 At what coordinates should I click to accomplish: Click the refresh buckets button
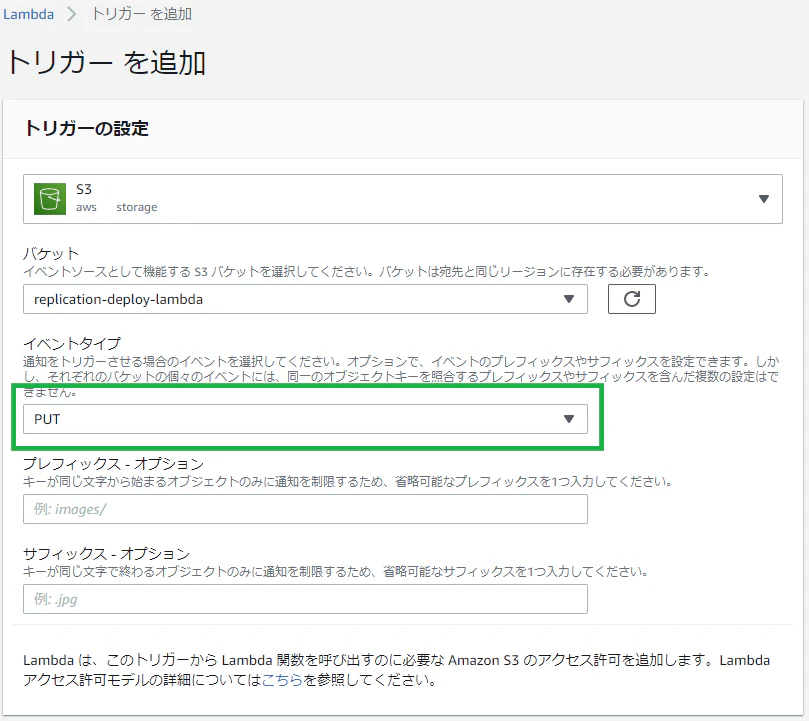pos(632,299)
